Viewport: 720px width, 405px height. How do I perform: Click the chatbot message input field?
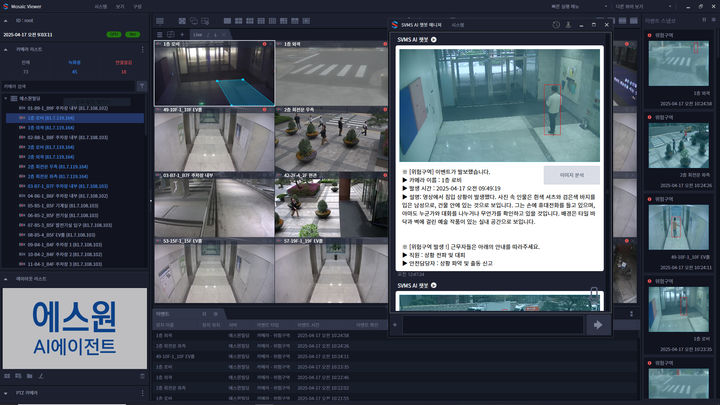[490, 324]
